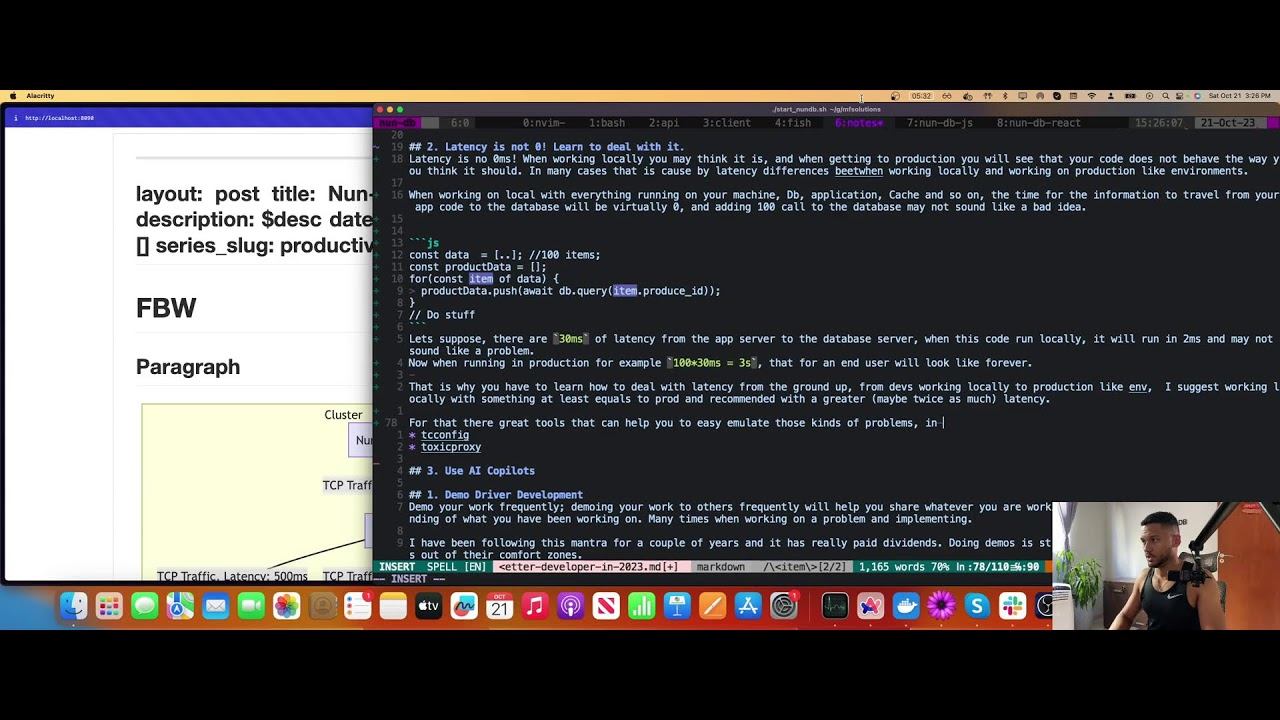Click SPELL [EN] indicator in status line
The image size is (1280, 720).
point(456,567)
